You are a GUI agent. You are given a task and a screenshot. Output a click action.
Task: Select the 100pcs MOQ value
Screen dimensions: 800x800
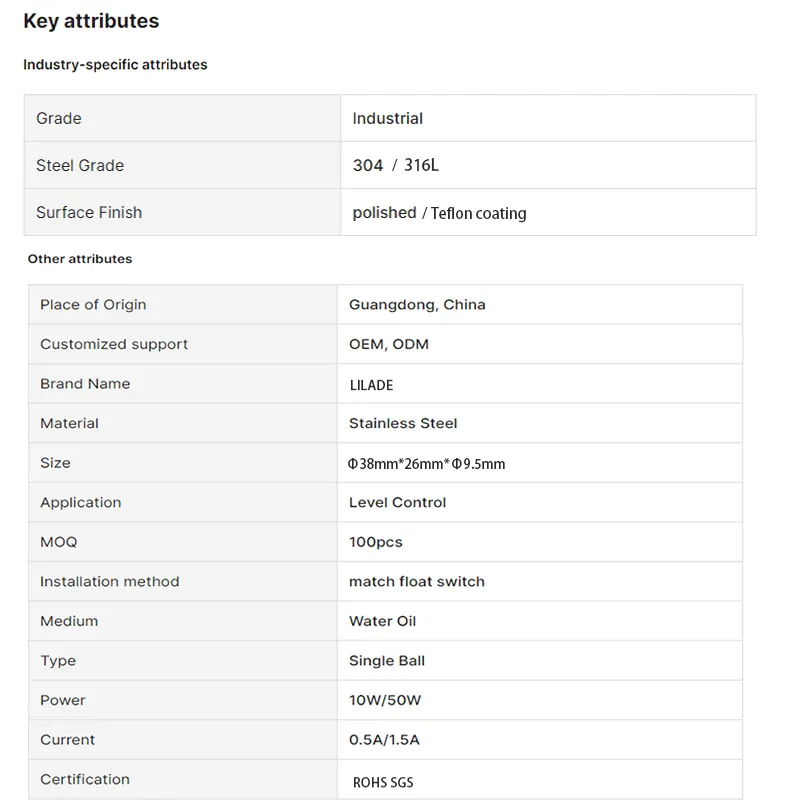(375, 542)
